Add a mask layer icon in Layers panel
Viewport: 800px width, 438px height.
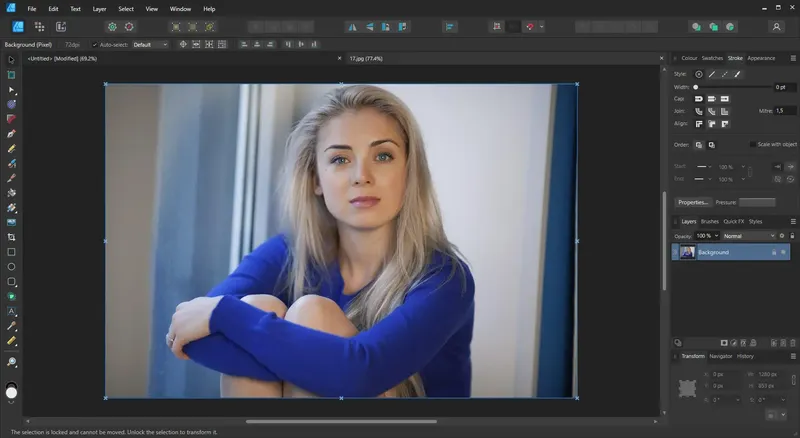point(723,343)
